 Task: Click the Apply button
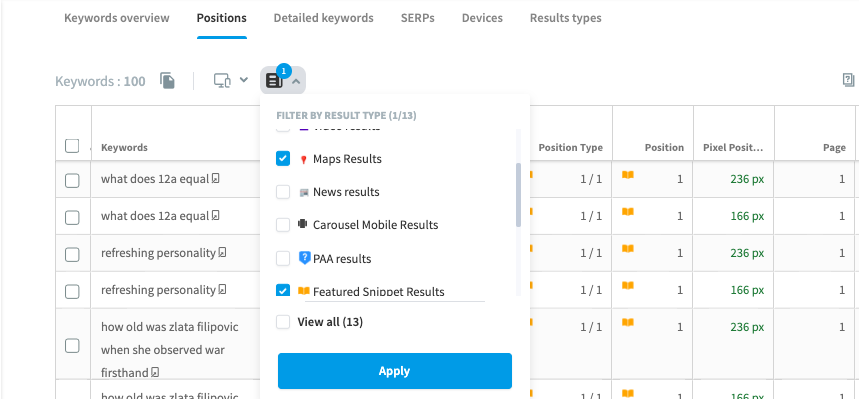pyautogui.click(x=394, y=371)
